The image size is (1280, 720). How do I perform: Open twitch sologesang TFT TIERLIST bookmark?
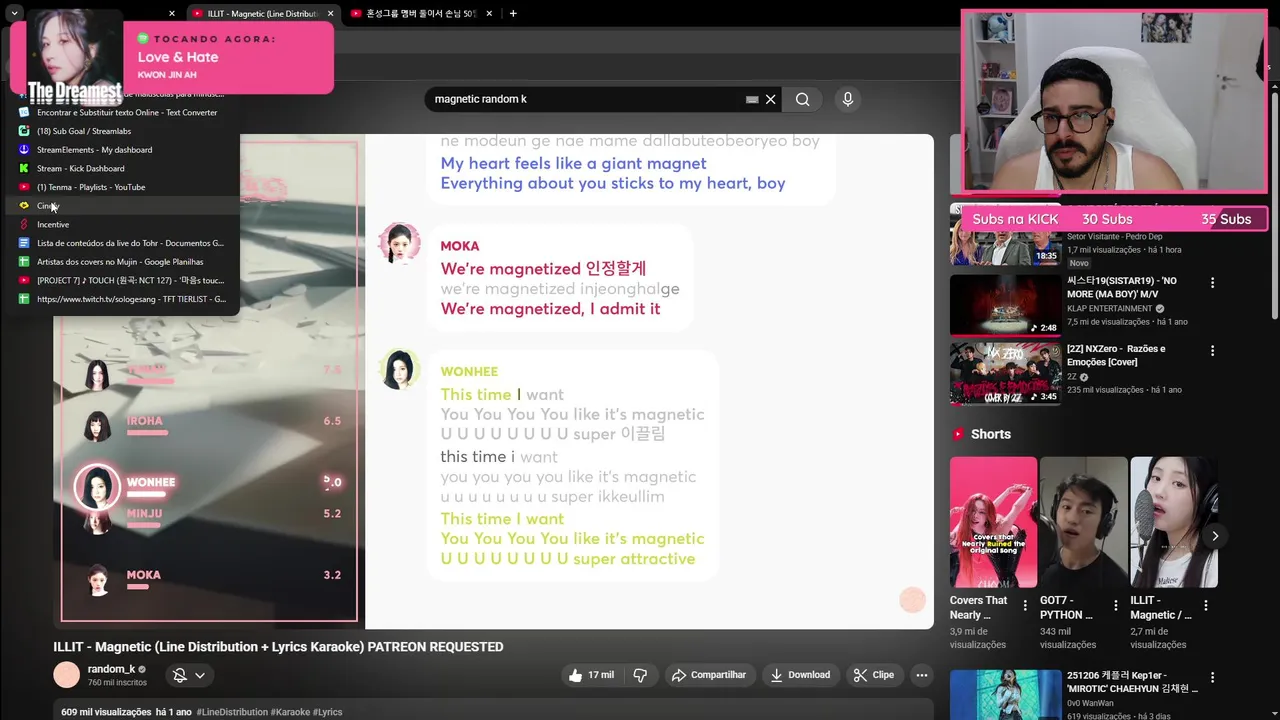click(122, 299)
